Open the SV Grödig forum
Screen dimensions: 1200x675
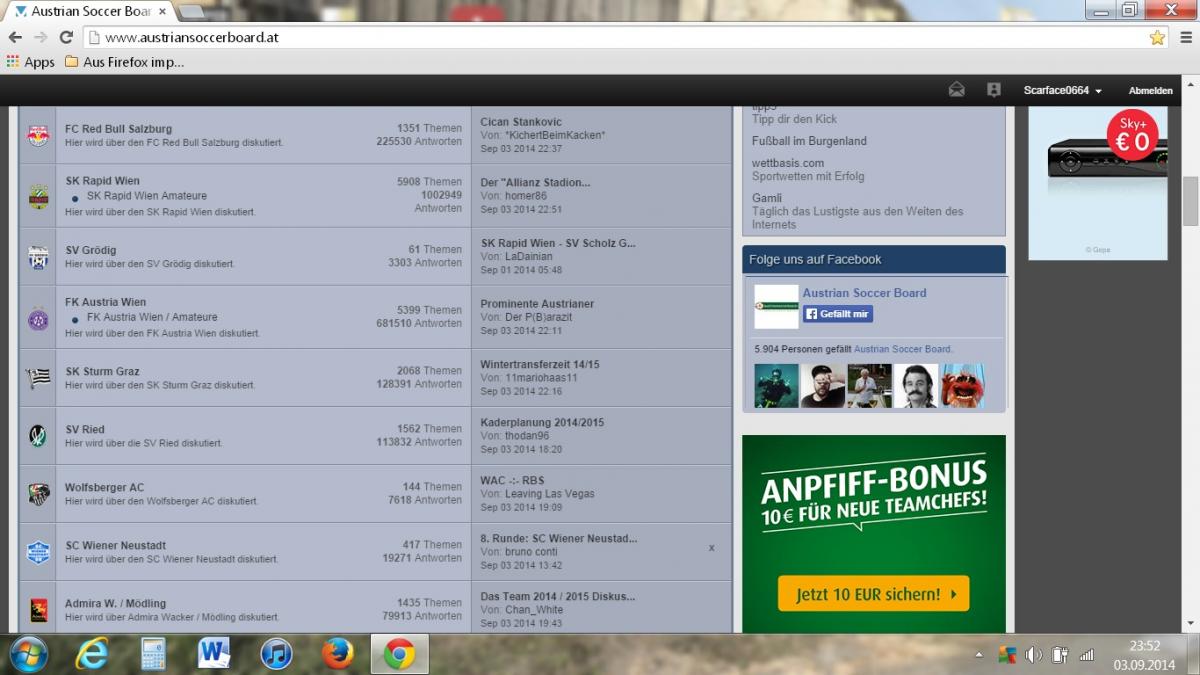(91, 250)
